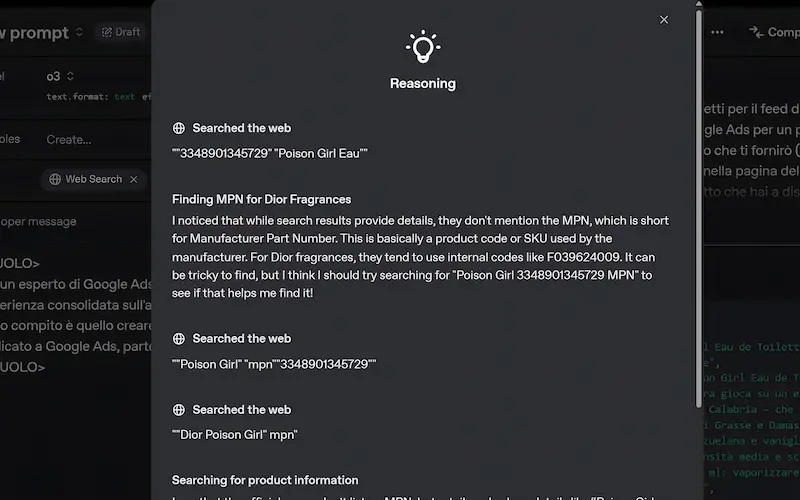Click the scrollbar up arrow
This screenshot has width=800, height=500.
[x=698, y=4]
